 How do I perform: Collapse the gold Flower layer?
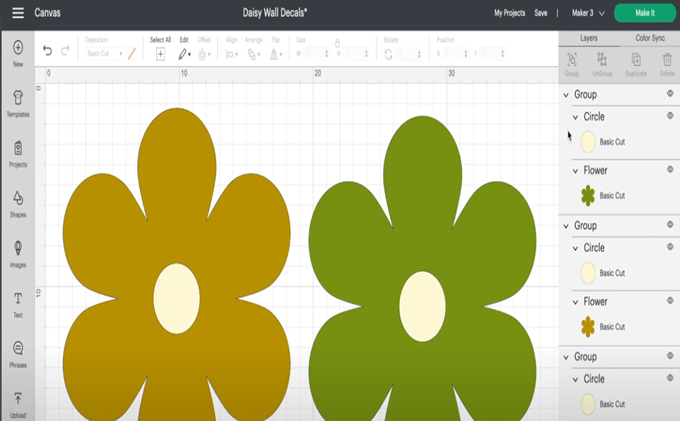575,302
